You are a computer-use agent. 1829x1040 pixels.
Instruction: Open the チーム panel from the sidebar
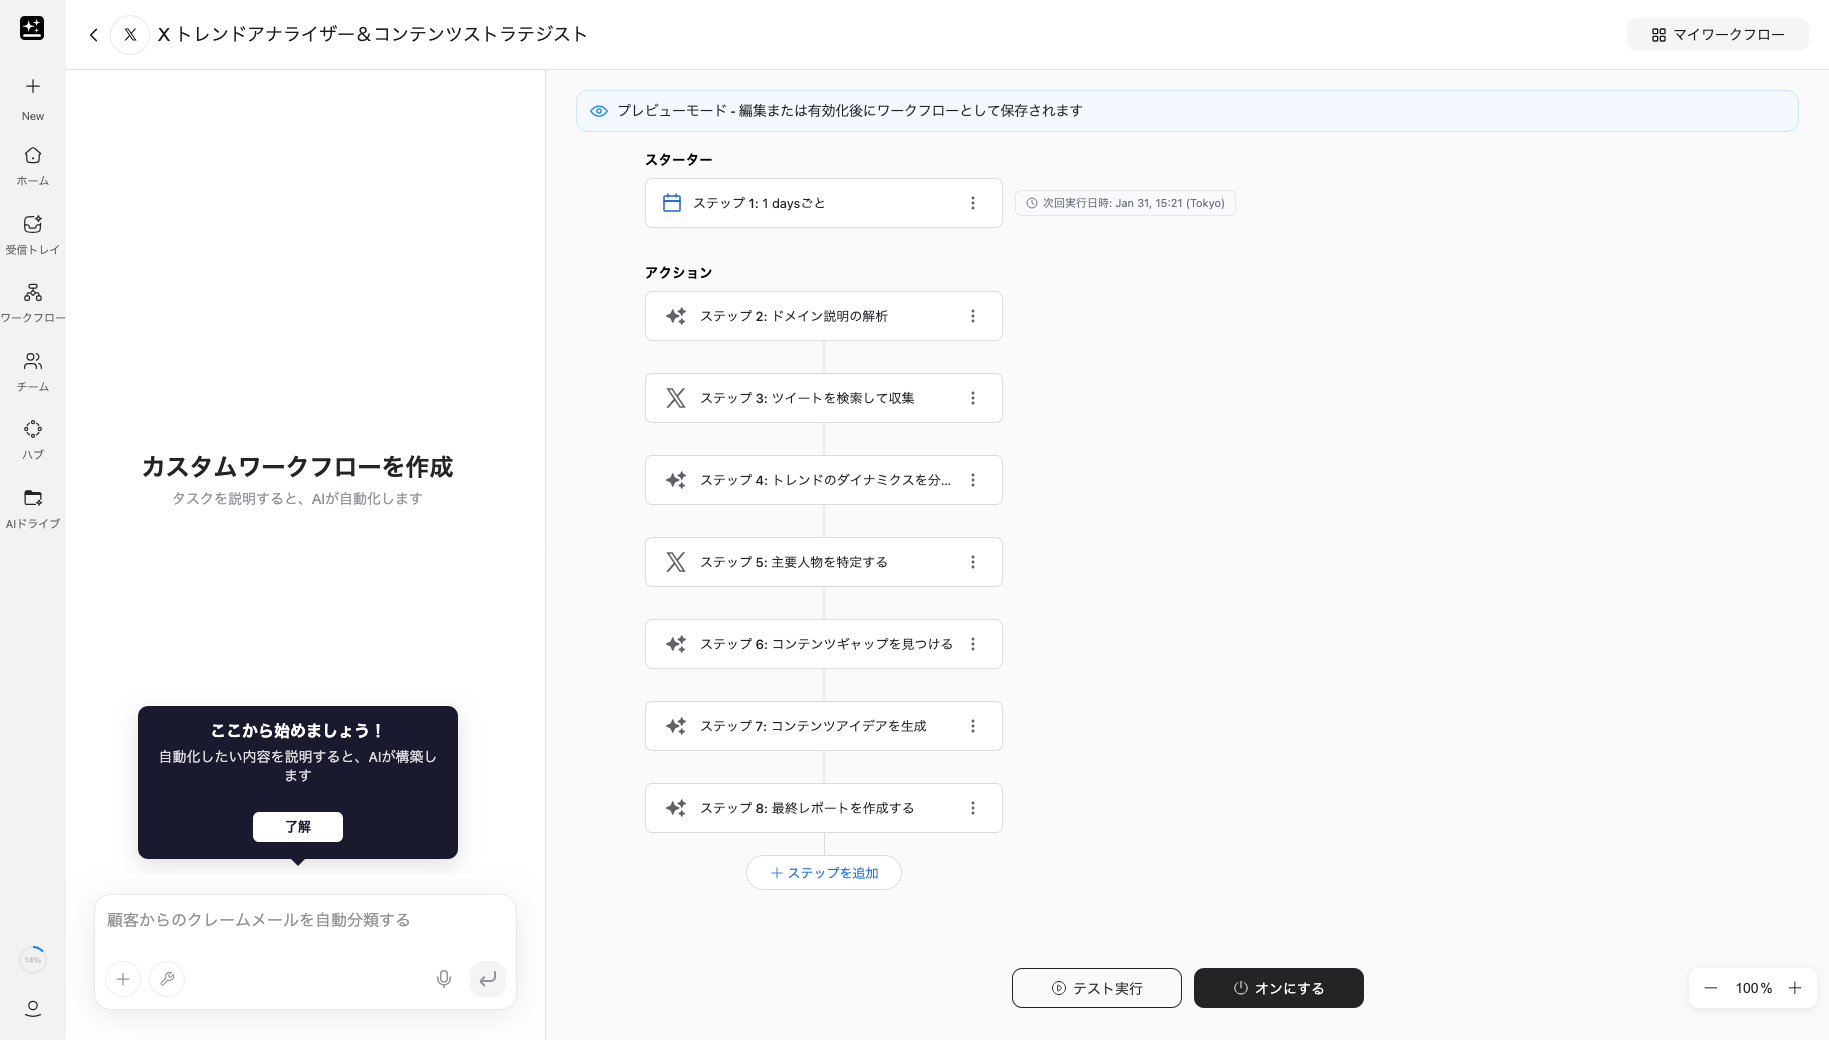32,362
